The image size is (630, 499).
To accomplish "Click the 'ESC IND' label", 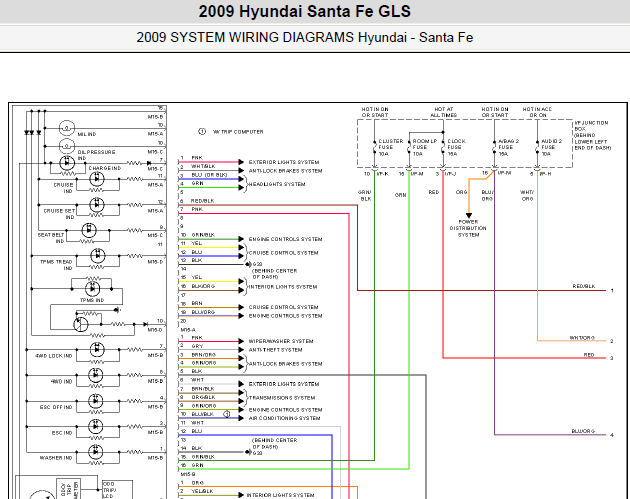I will pyautogui.click(x=62, y=433).
